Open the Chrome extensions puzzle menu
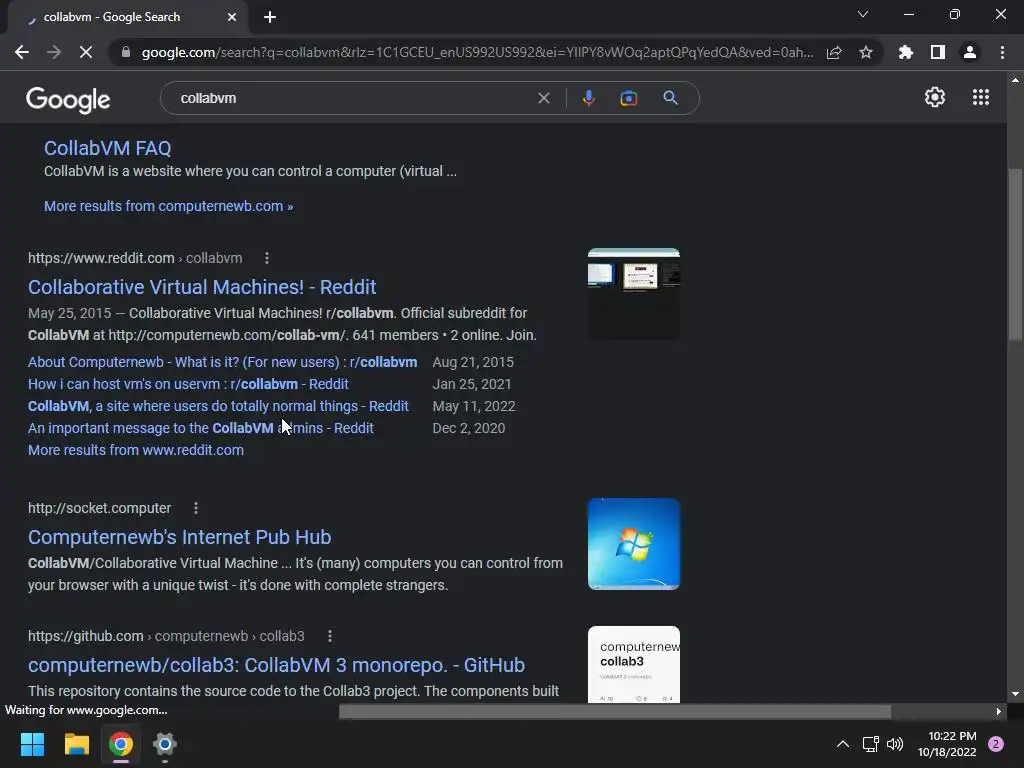 [x=906, y=52]
